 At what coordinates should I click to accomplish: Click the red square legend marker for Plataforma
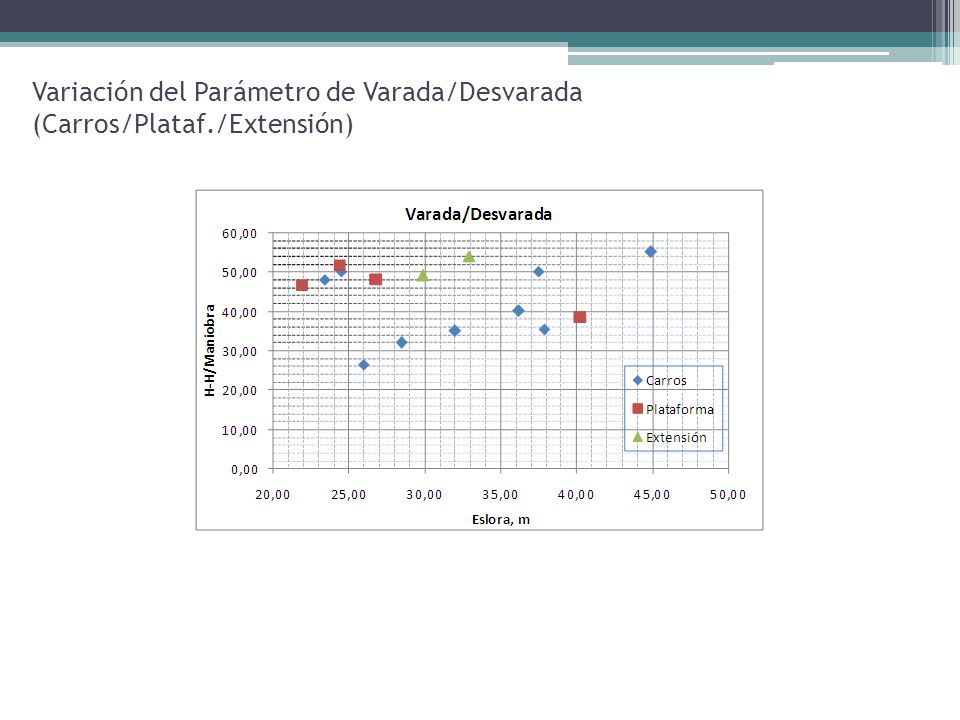[637, 408]
